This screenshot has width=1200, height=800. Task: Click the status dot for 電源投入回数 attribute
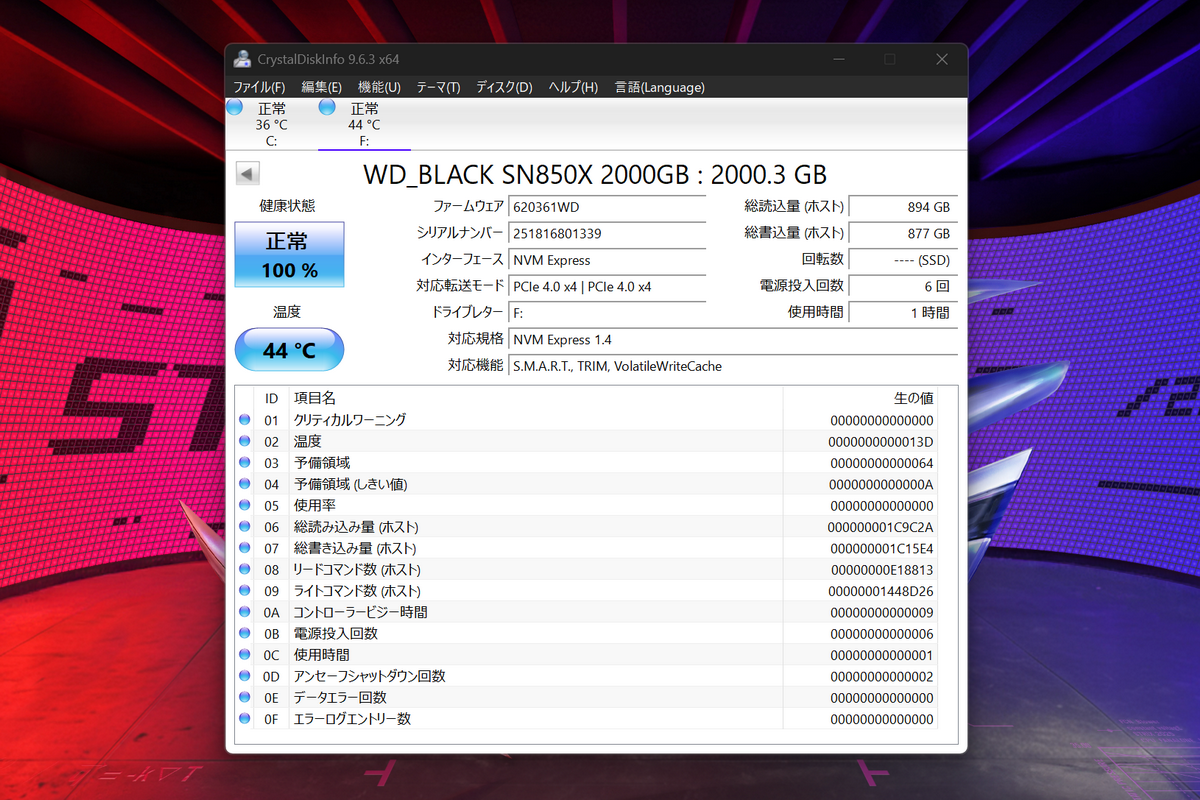point(244,633)
